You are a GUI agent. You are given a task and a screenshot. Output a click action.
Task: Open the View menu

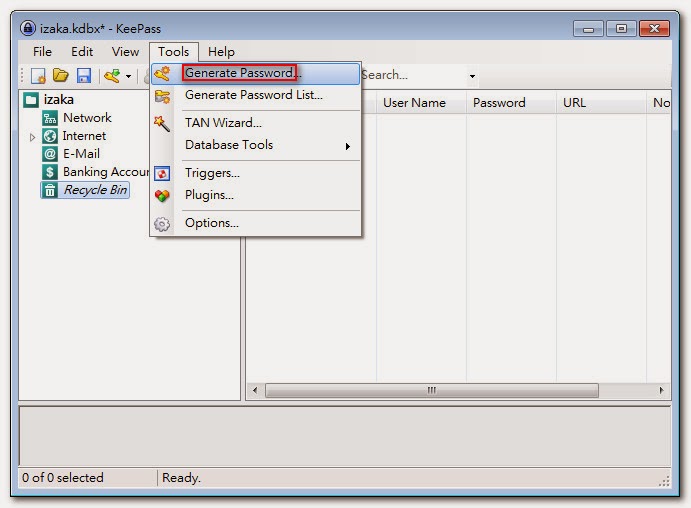125,52
